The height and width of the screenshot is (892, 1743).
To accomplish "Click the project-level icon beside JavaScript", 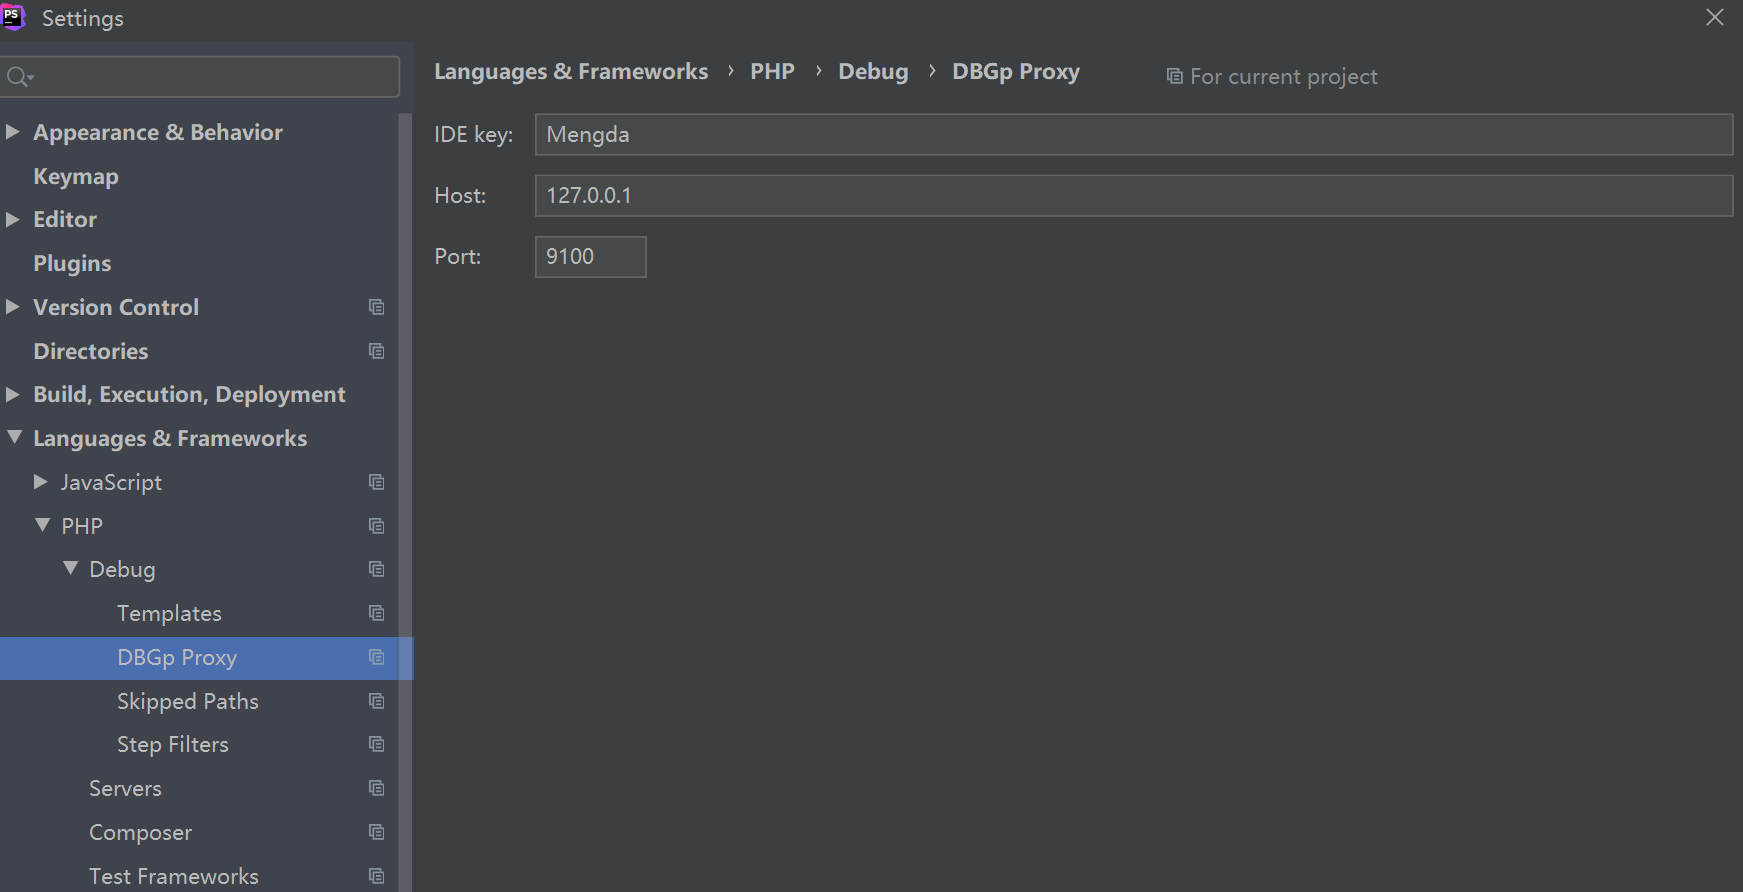I will (376, 482).
